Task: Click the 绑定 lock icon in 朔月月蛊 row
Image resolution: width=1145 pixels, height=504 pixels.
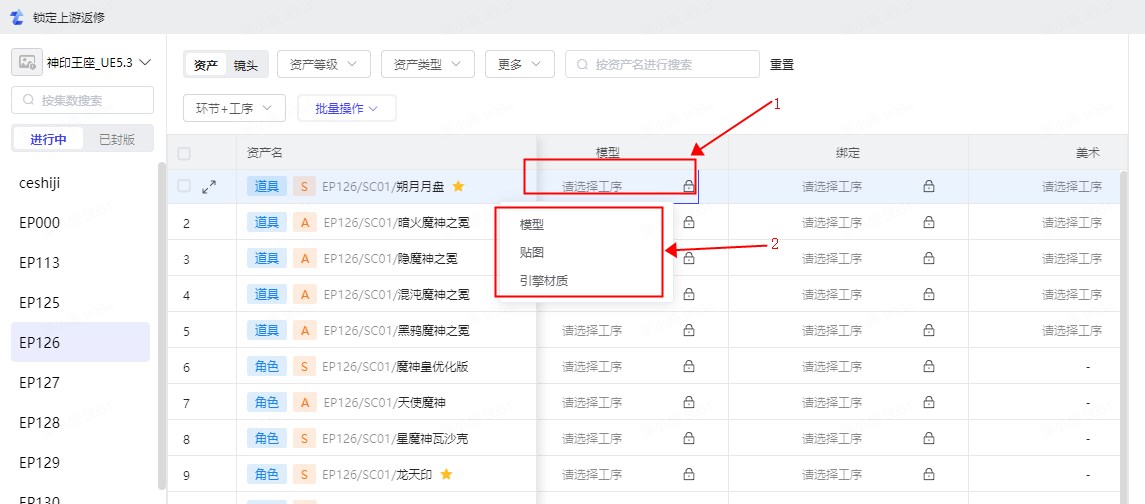Action: [928, 186]
